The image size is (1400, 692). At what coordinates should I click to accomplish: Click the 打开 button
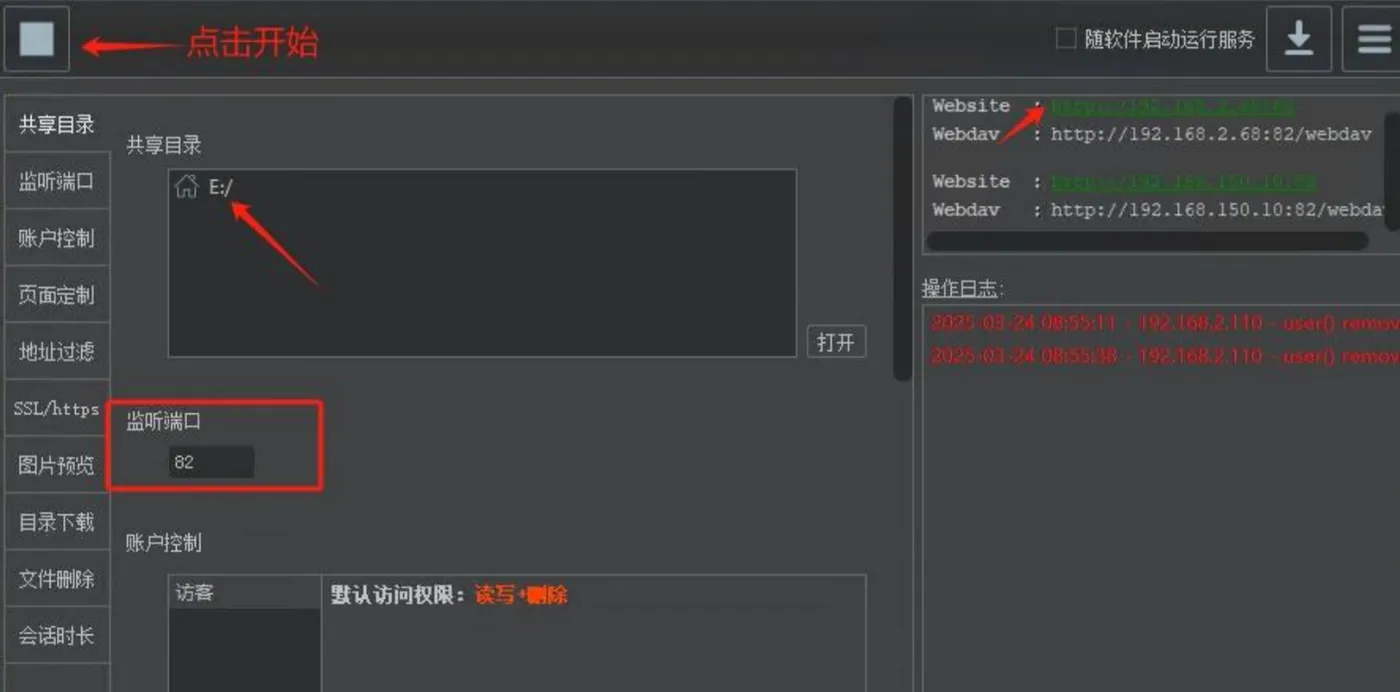coord(836,342)
